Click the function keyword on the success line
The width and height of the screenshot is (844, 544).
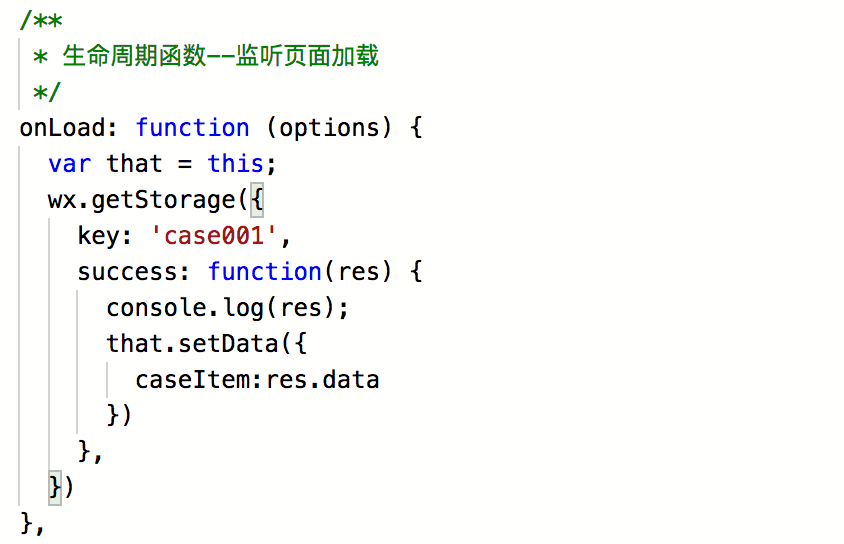tap(264, 272)
